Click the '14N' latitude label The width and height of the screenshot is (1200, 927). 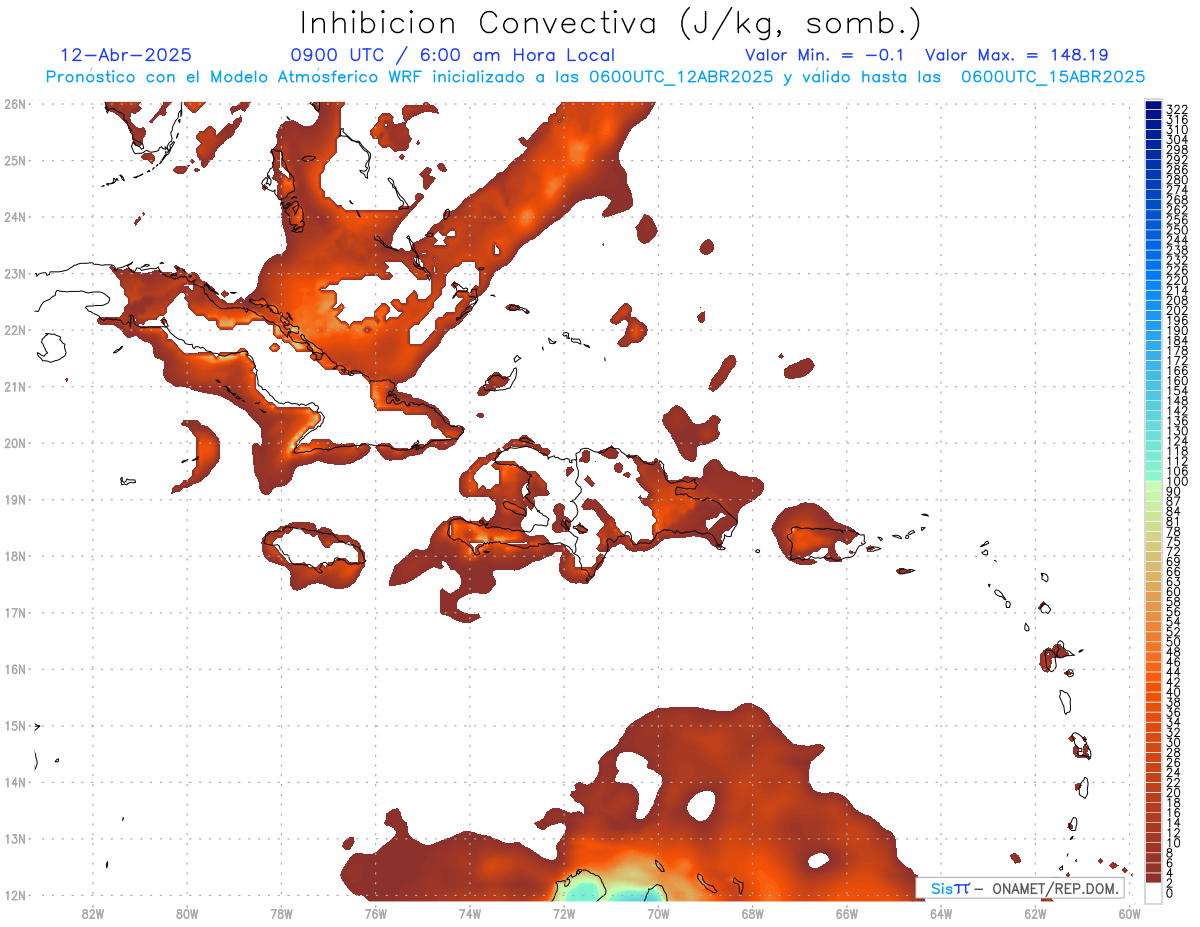pos(14,782)
